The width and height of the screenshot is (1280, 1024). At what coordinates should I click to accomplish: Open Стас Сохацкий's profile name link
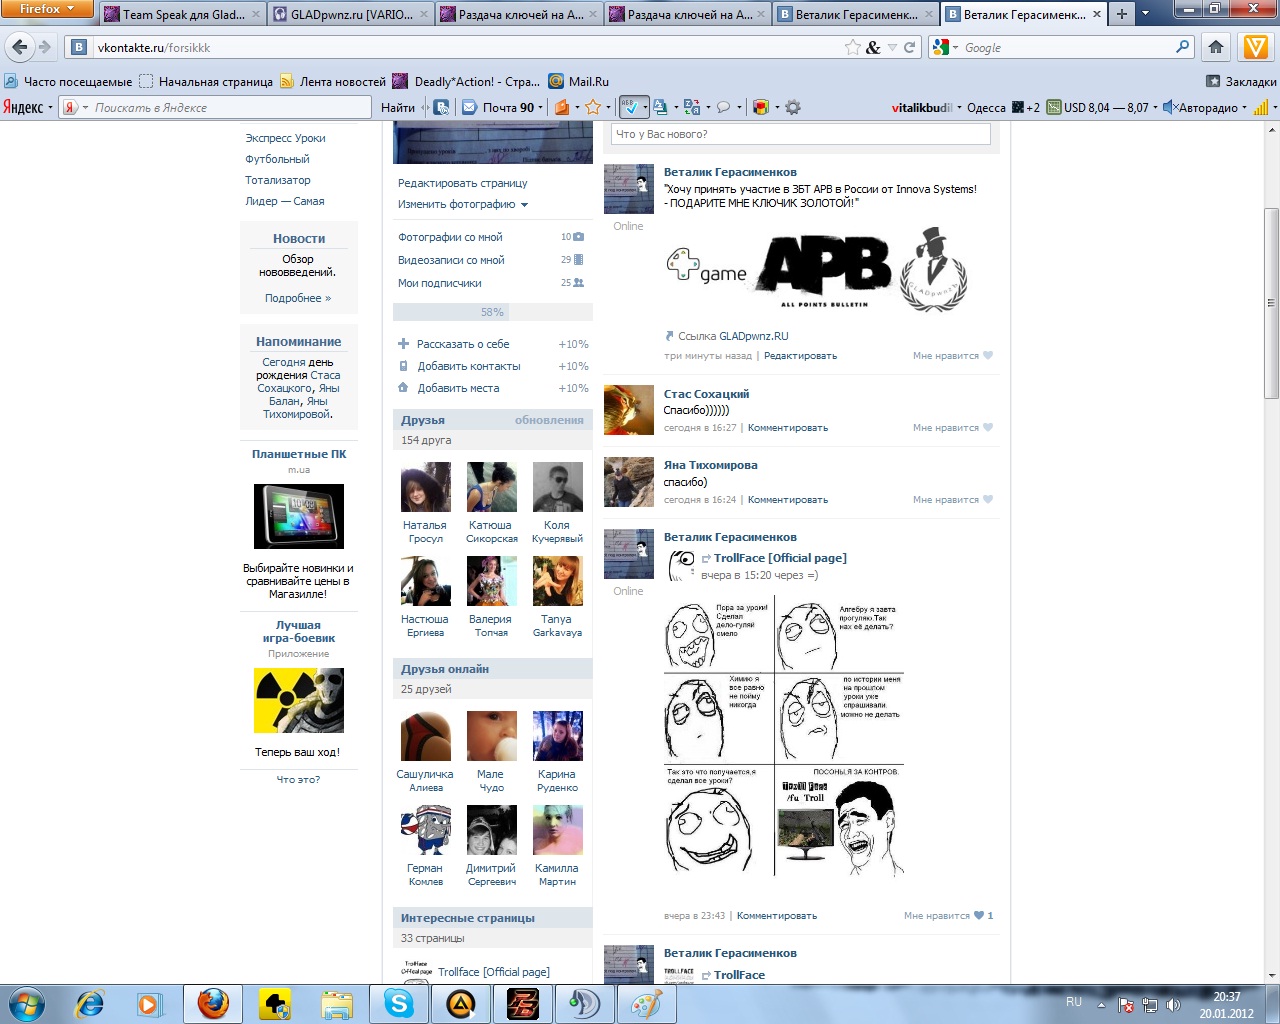click(x=706, y=394)
